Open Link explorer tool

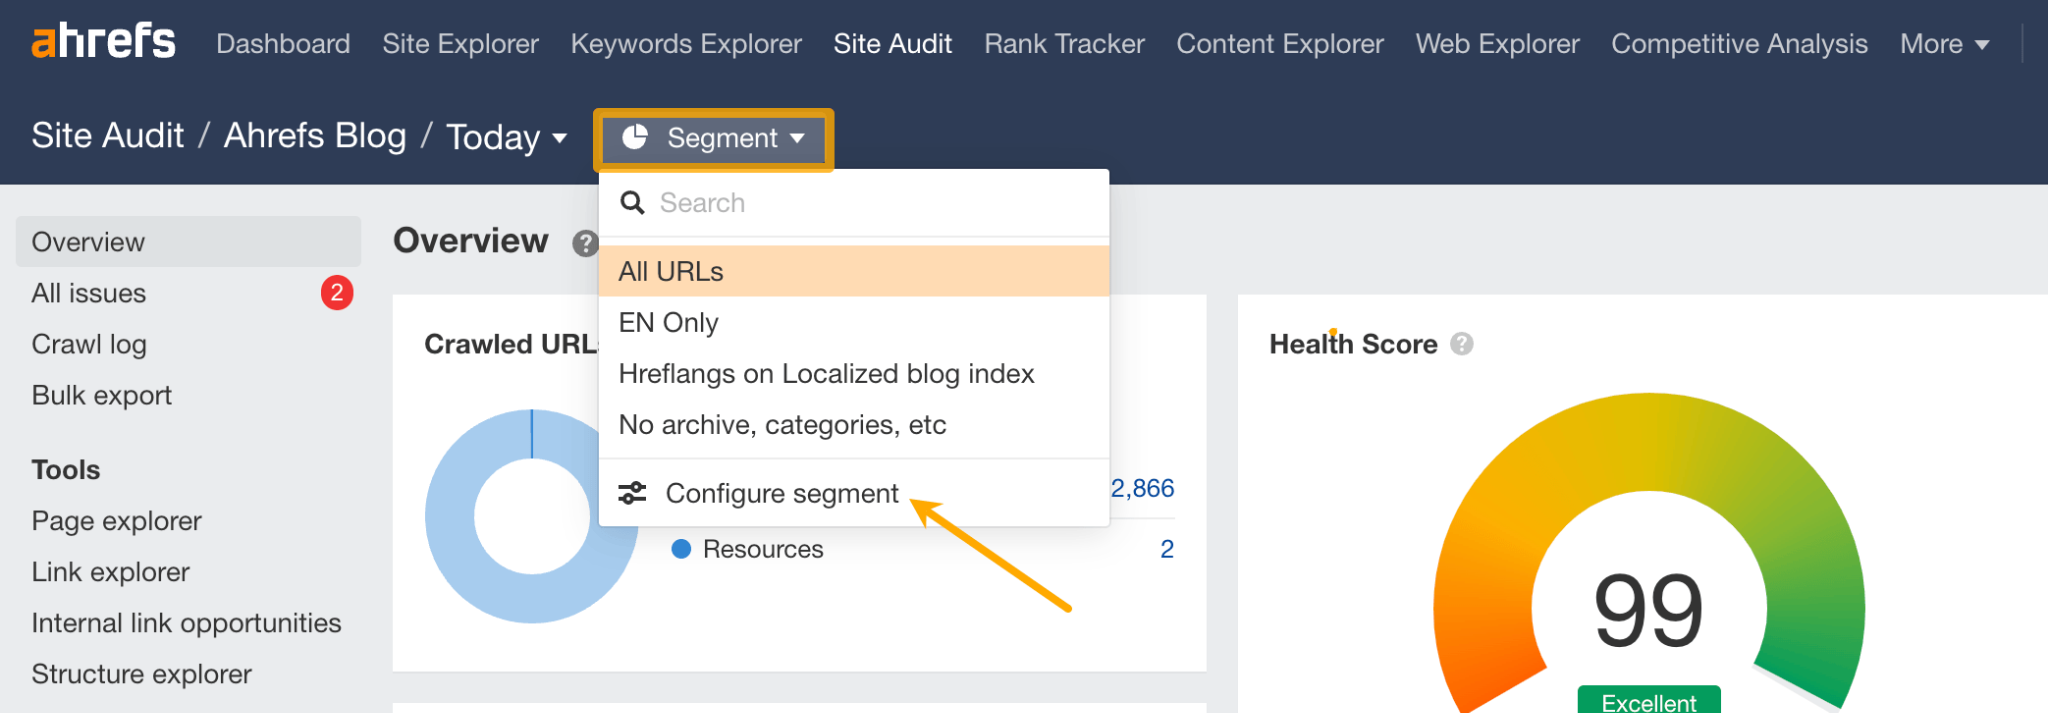[111, 572]
